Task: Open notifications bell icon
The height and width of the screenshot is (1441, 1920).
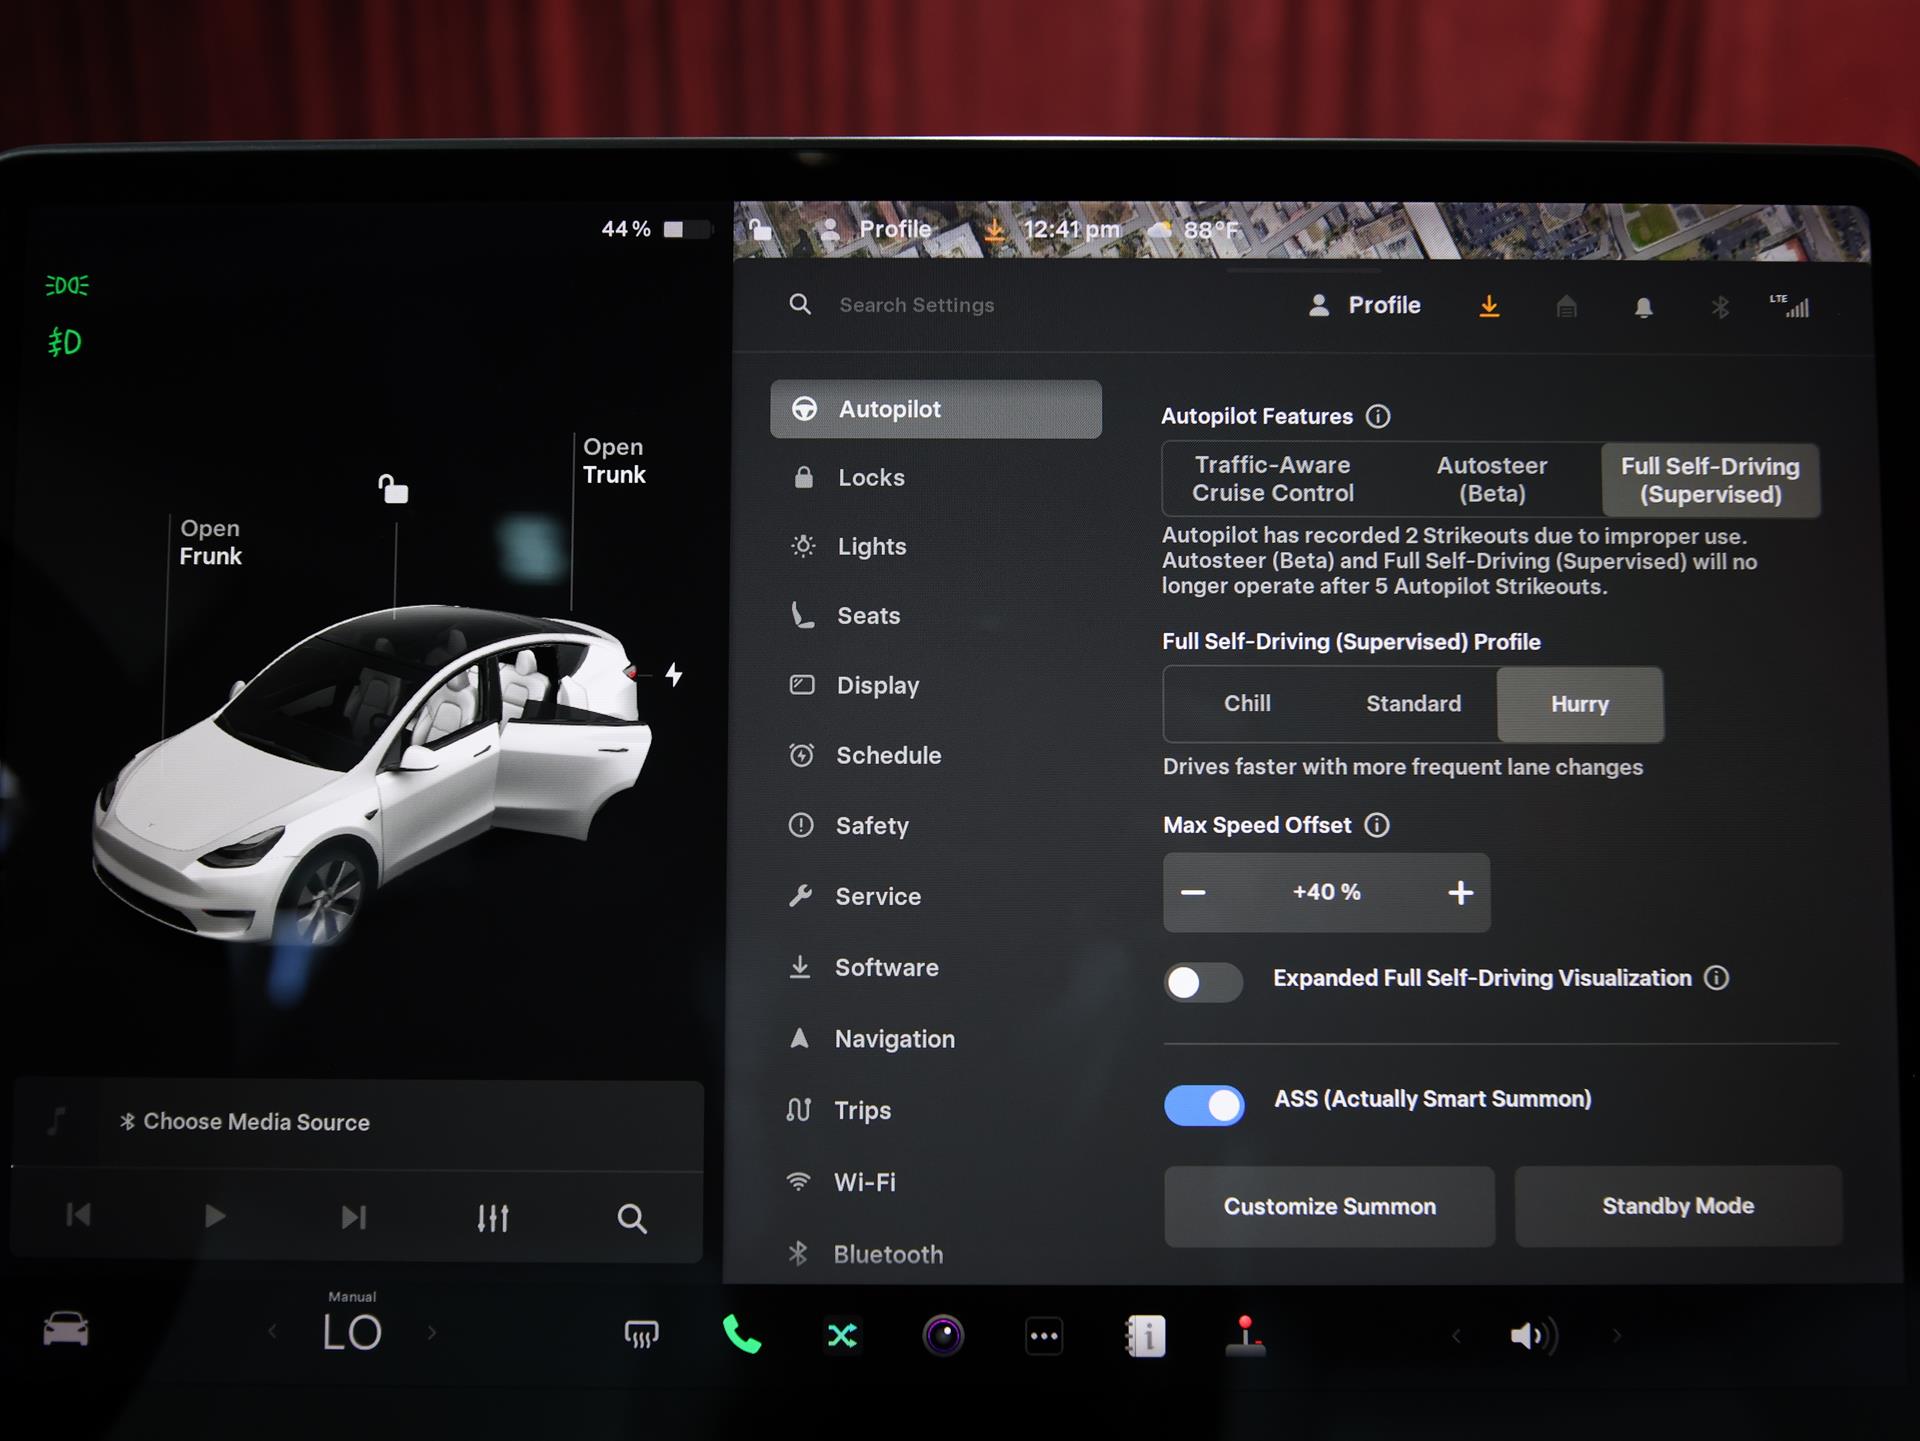Action: (x=1643, y=307)
